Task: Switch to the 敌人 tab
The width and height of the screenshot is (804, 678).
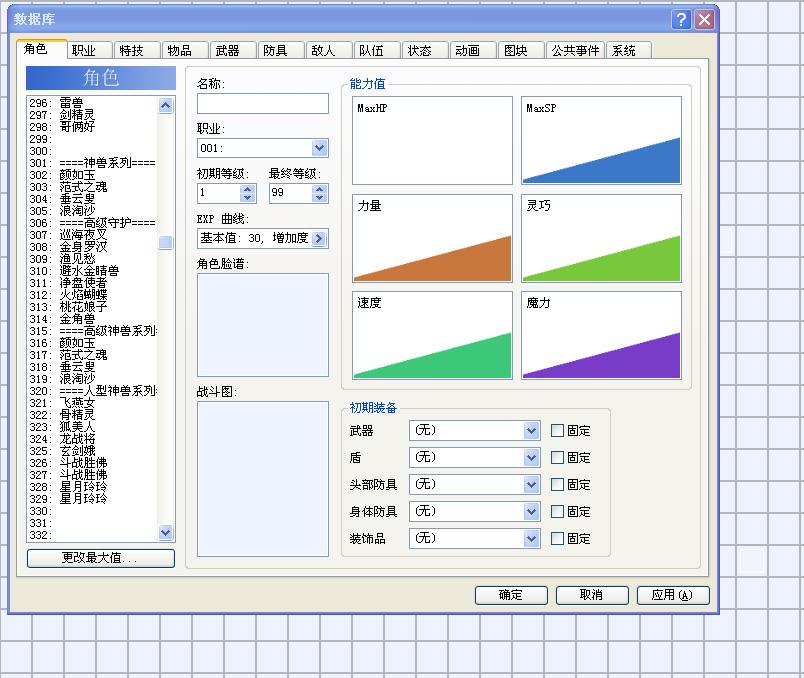Action: click(x=329, y=50)
